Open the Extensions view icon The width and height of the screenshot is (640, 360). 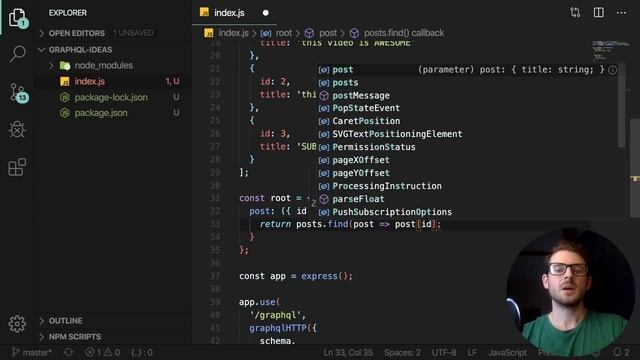(17, 167)
